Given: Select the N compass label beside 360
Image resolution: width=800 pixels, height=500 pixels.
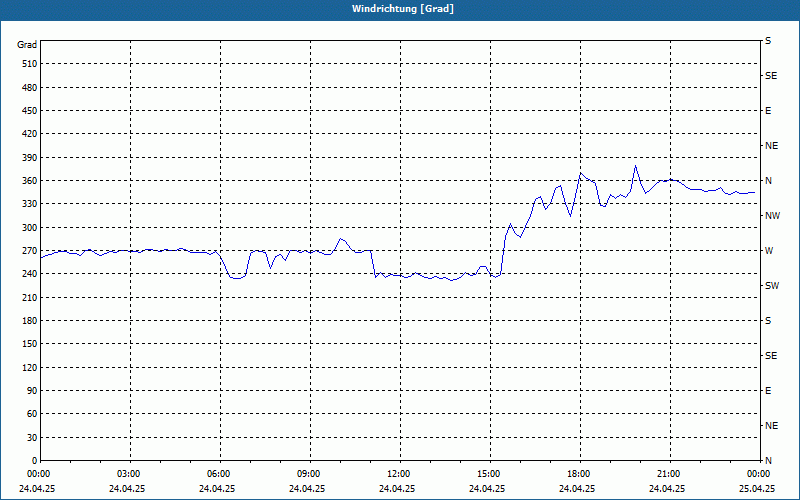Looking at the screenshot, I should [x=768, y=181].
